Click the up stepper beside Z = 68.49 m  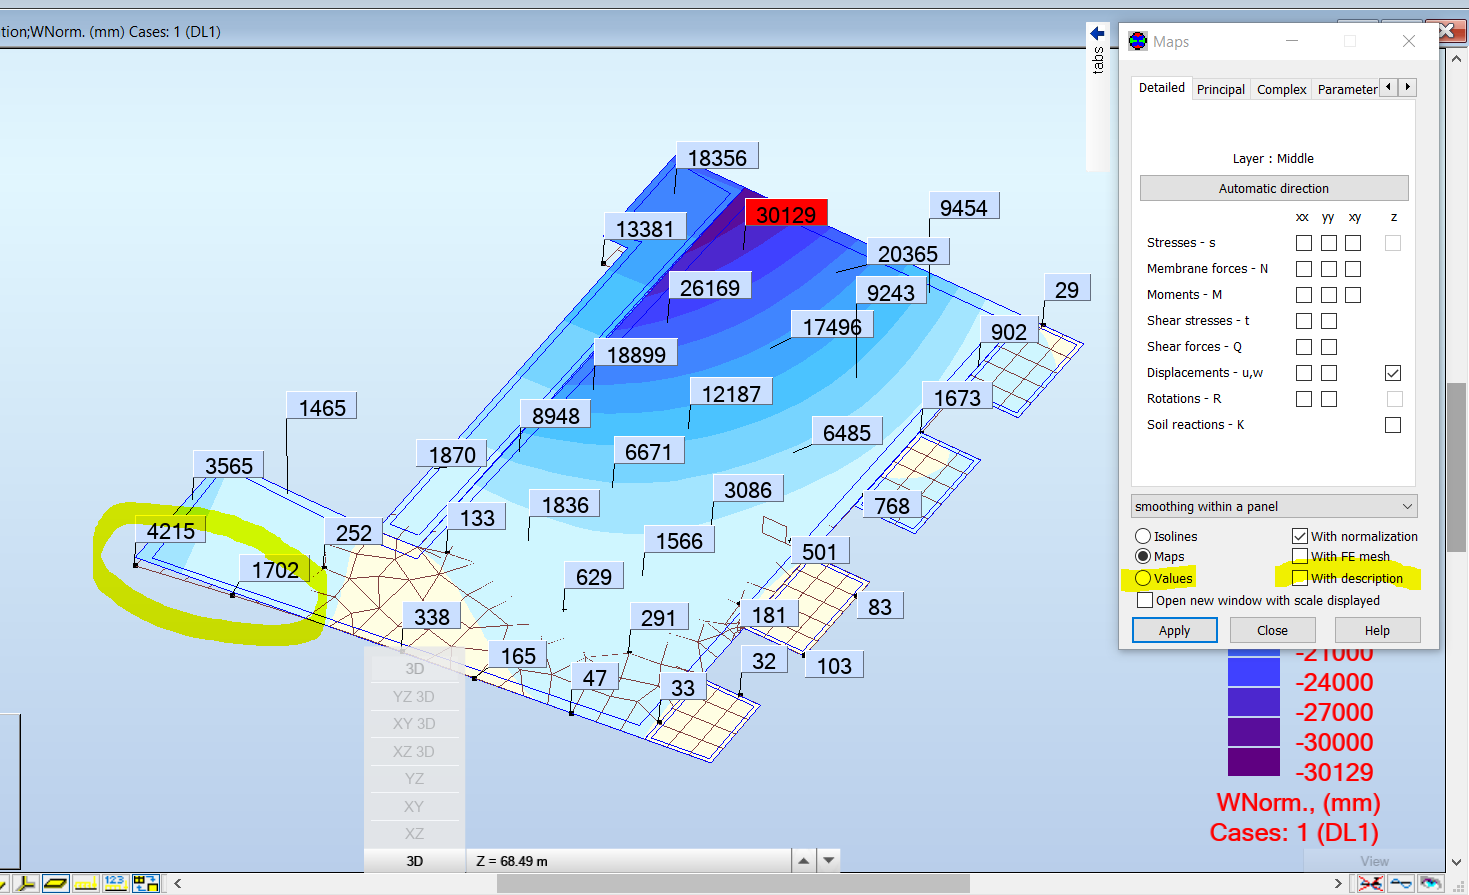coord(804,860)
